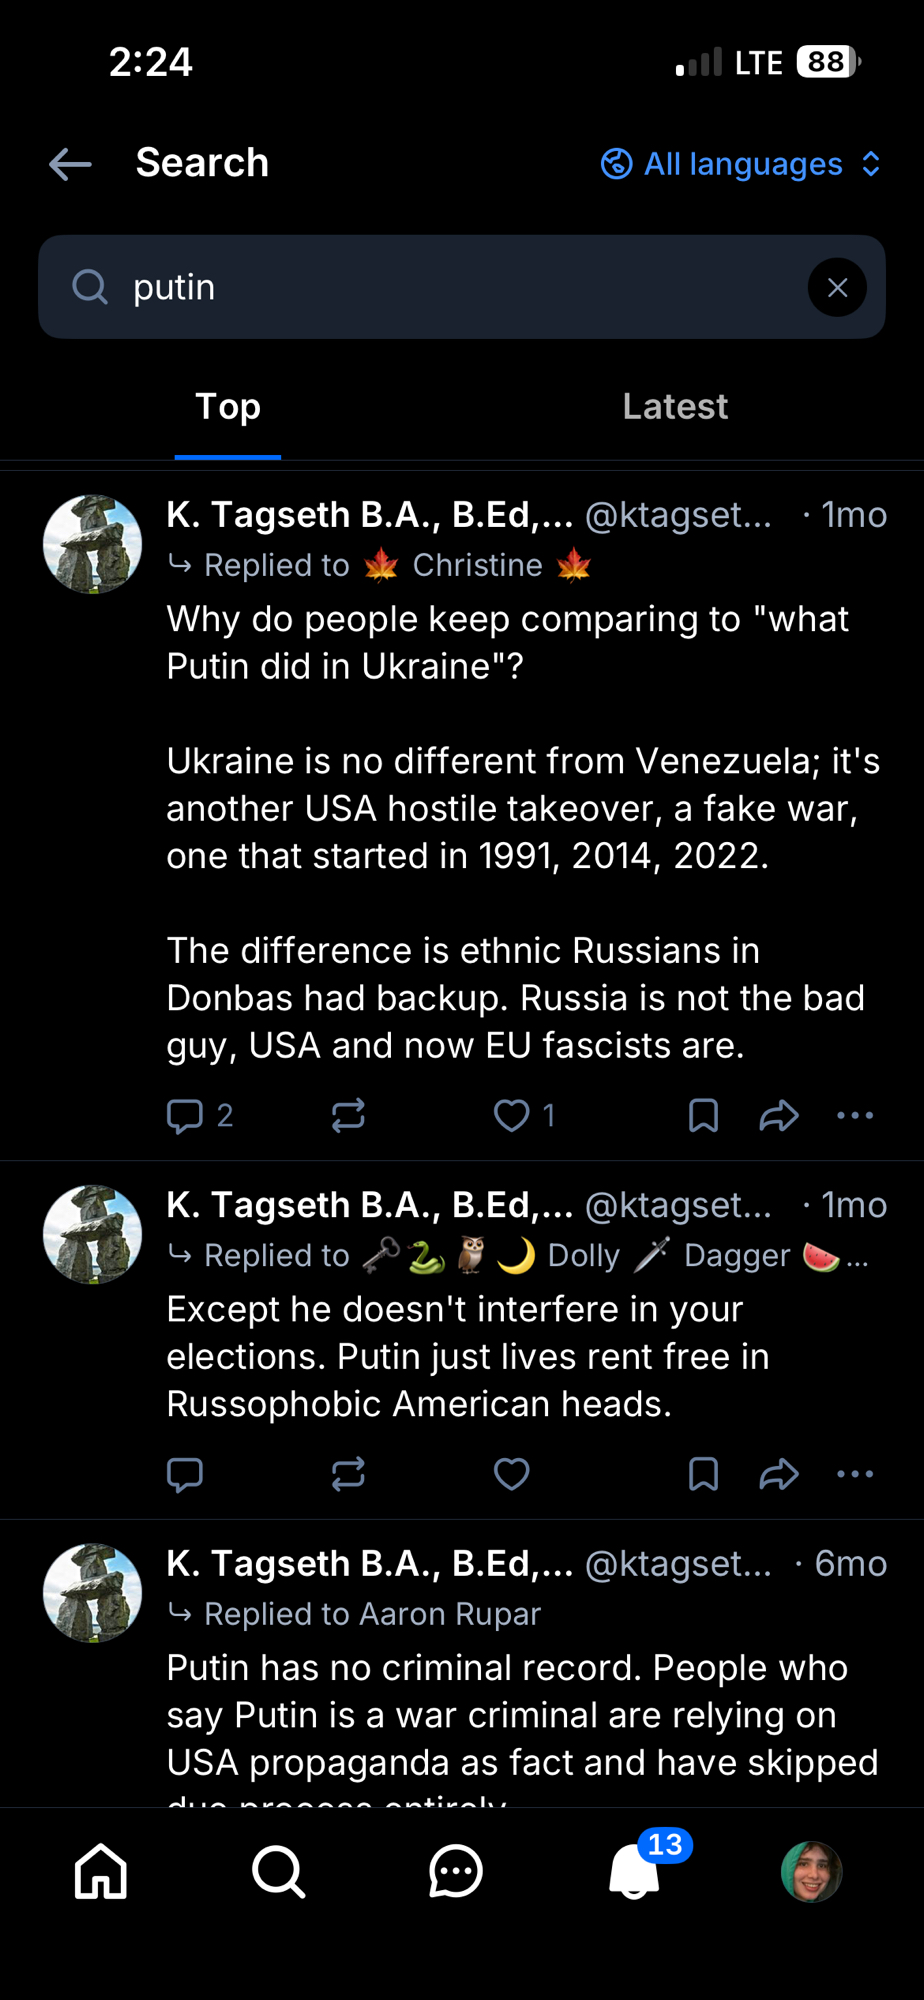Repost the Ukraine-Venezuela comparison post
The image size is (924, 2000).
tap(348, 1115)
